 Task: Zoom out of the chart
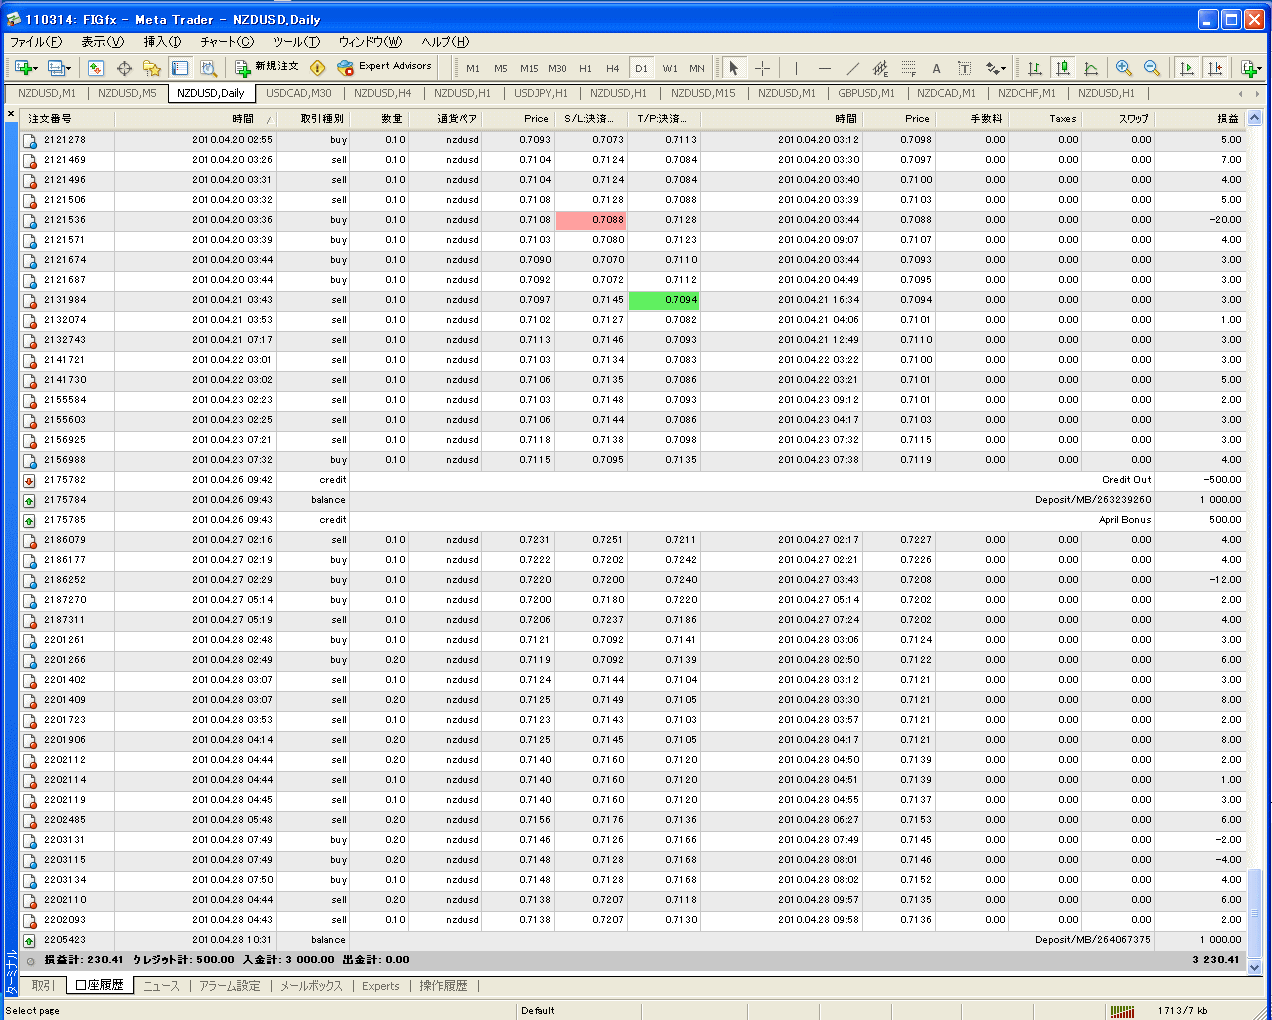(x=1152, y=68)
